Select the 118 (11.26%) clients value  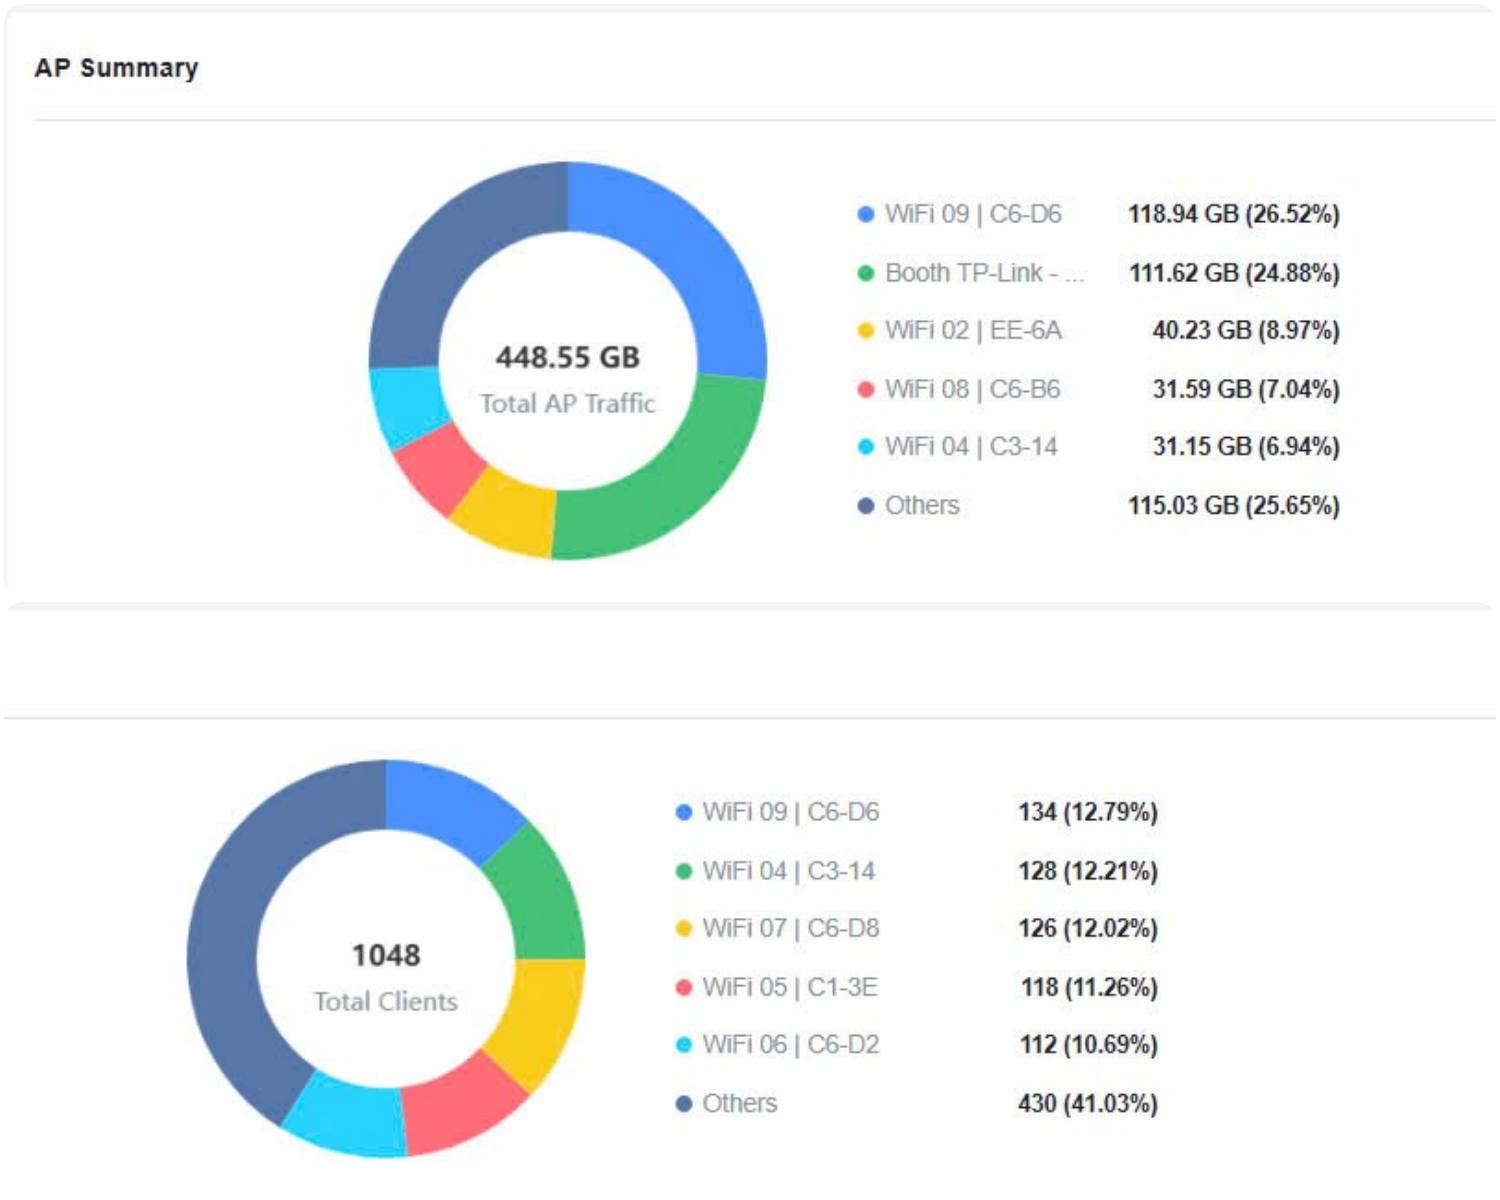click(1089, 988)
